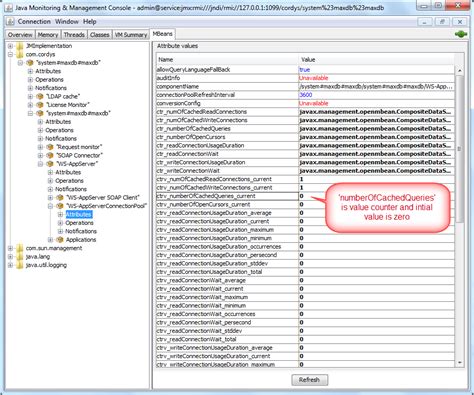Click the JMImplementation folder icon
474x395 pixels.
[20, 46]
